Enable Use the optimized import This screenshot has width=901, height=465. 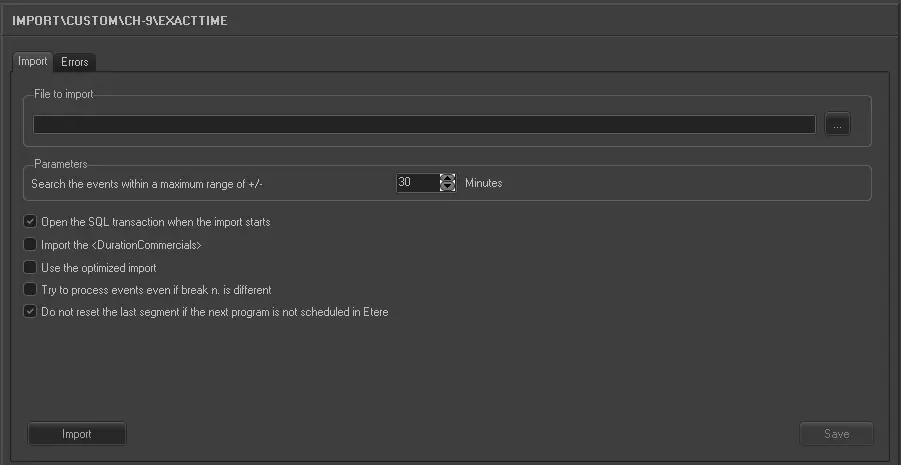(30, 267)
